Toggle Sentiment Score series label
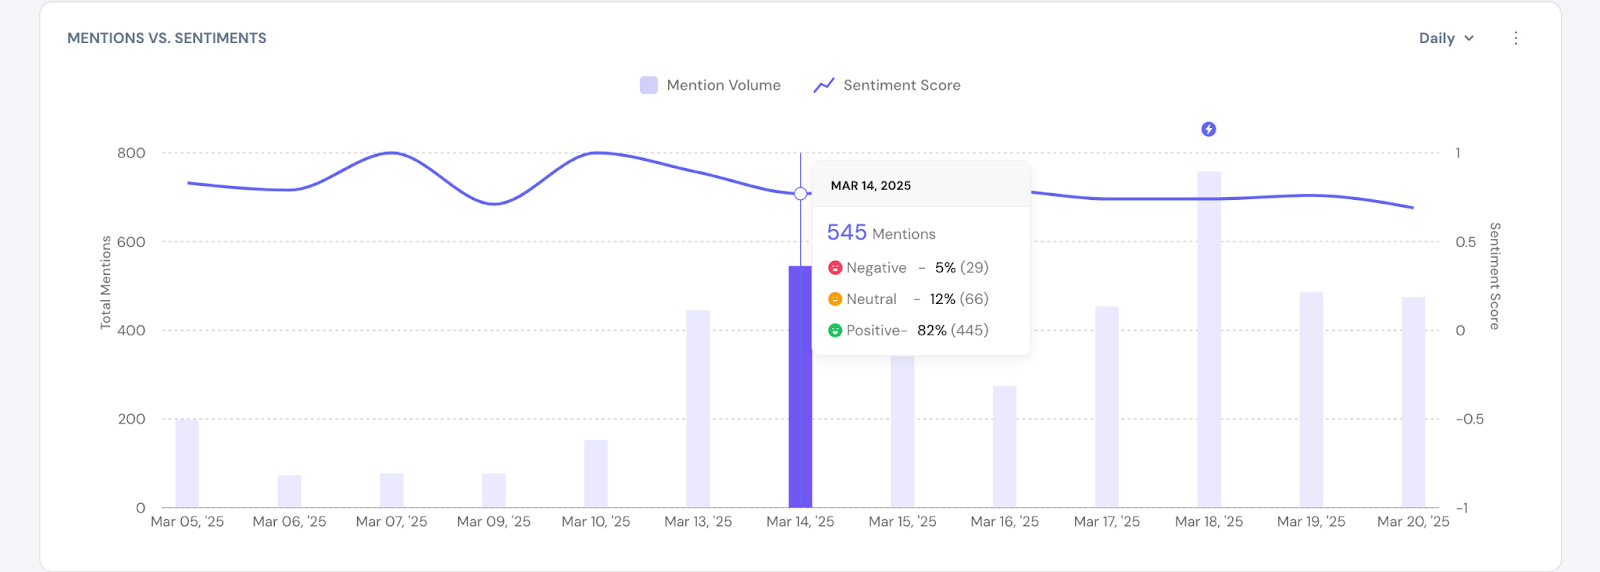Viewport: 1600px width, 572px height. 901,86
